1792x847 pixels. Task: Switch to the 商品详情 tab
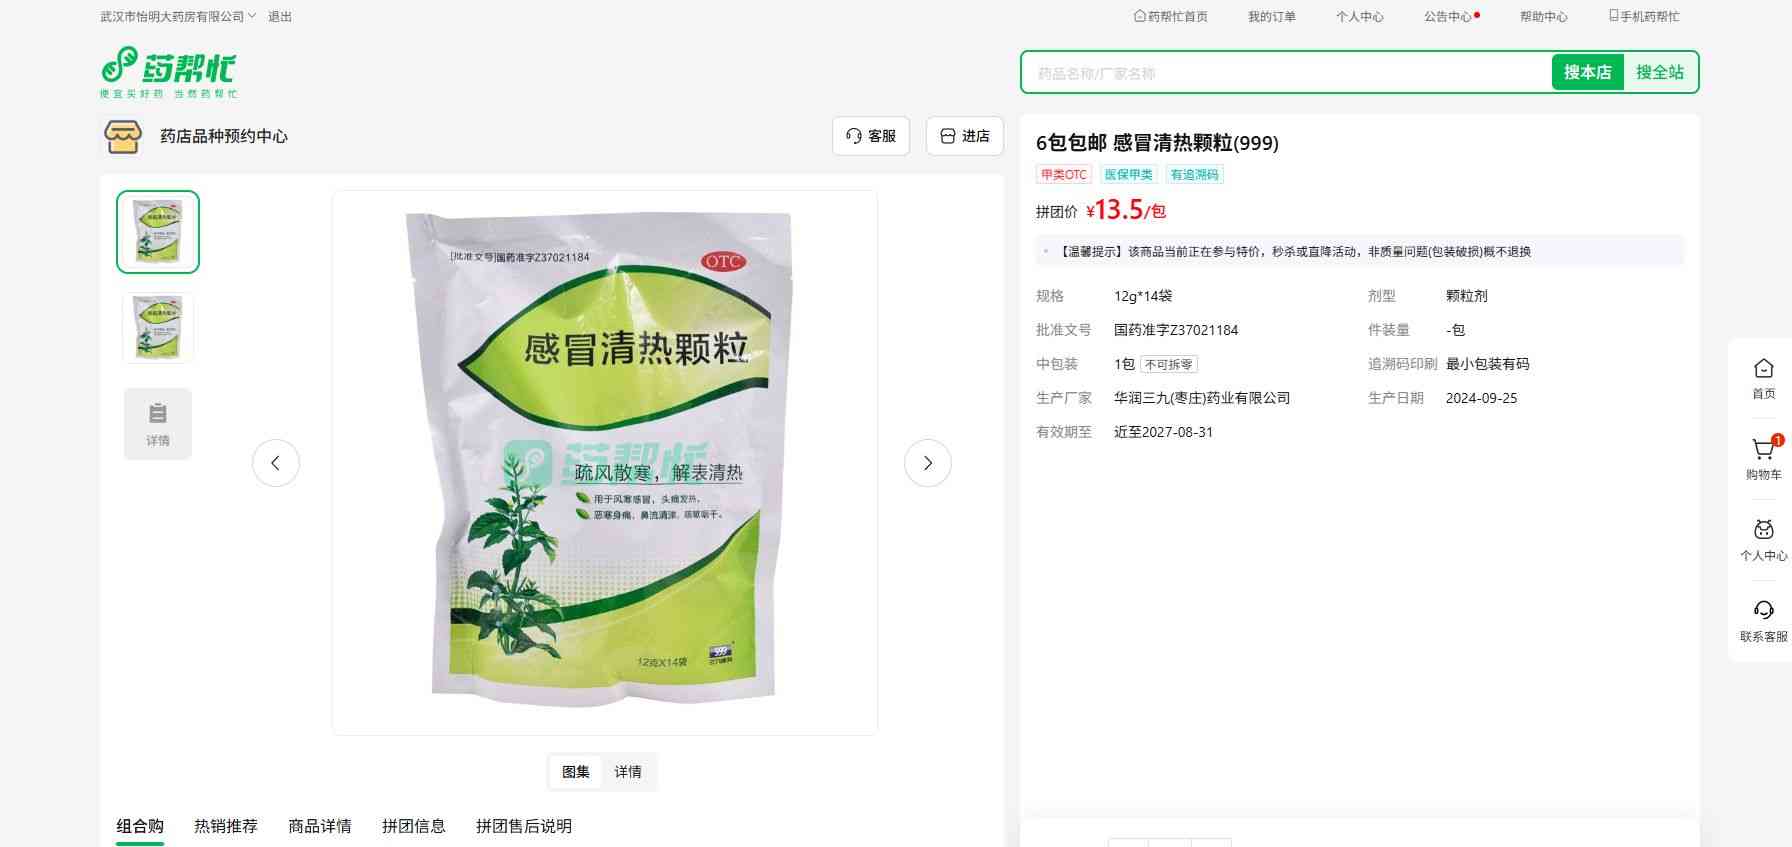coord(320,826)
